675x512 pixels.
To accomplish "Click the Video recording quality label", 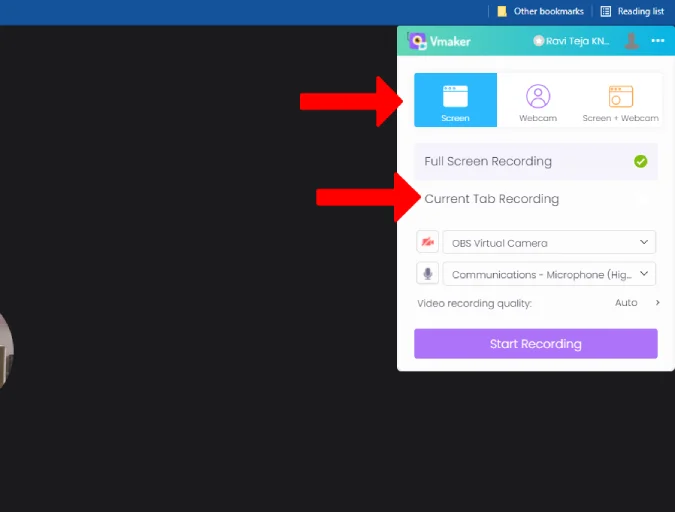I will (474, 303).
